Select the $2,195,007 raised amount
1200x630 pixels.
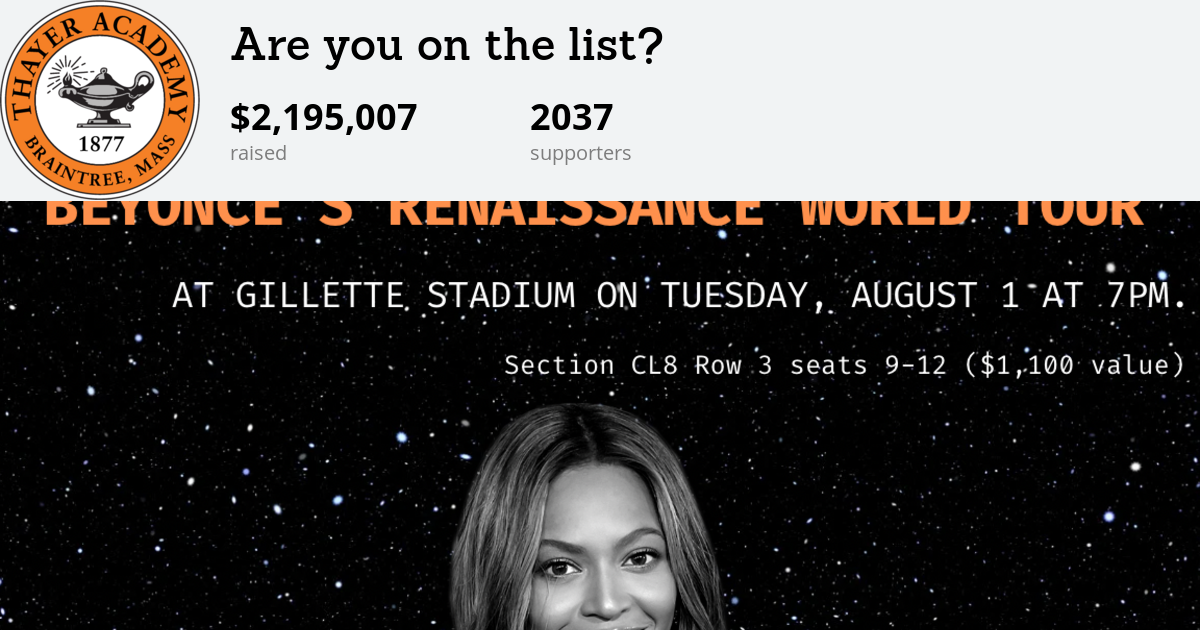tap(323, 118)
